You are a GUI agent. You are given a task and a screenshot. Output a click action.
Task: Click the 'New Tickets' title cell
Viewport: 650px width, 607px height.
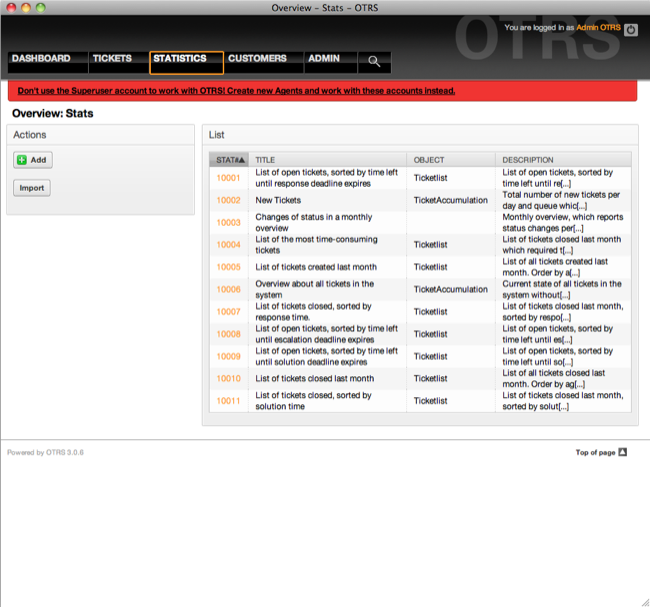click(278, 200)
